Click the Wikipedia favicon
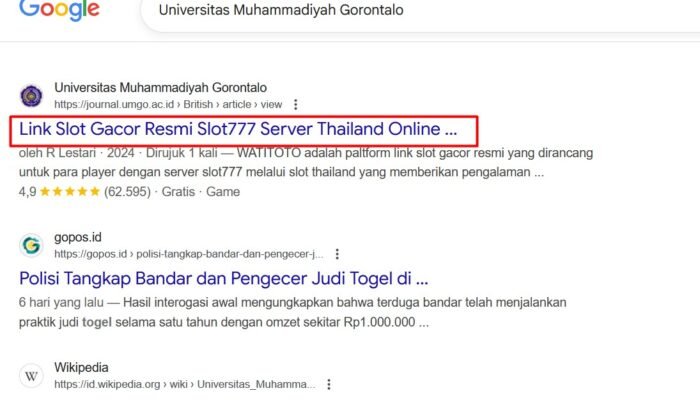The image size is (700, 400). click(x=31, y=376)
